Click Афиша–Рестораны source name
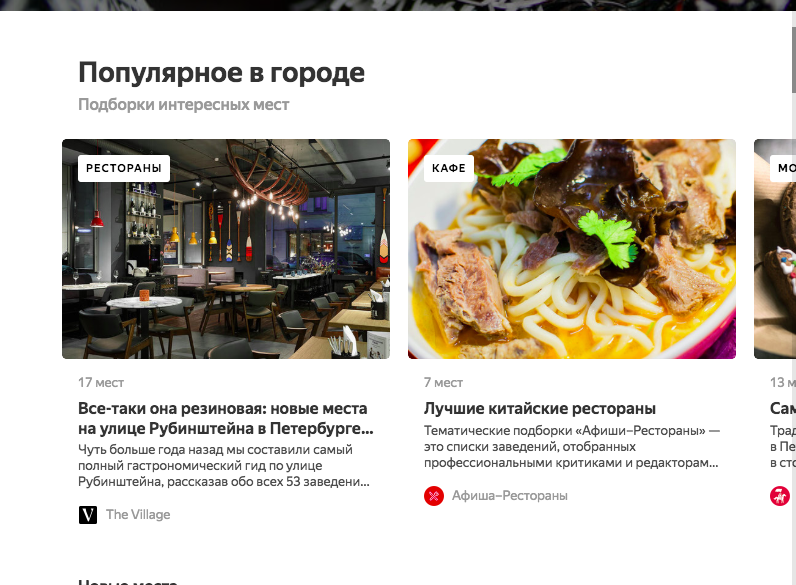This screenshot has width=796, height=585. (x=510, y=496)
